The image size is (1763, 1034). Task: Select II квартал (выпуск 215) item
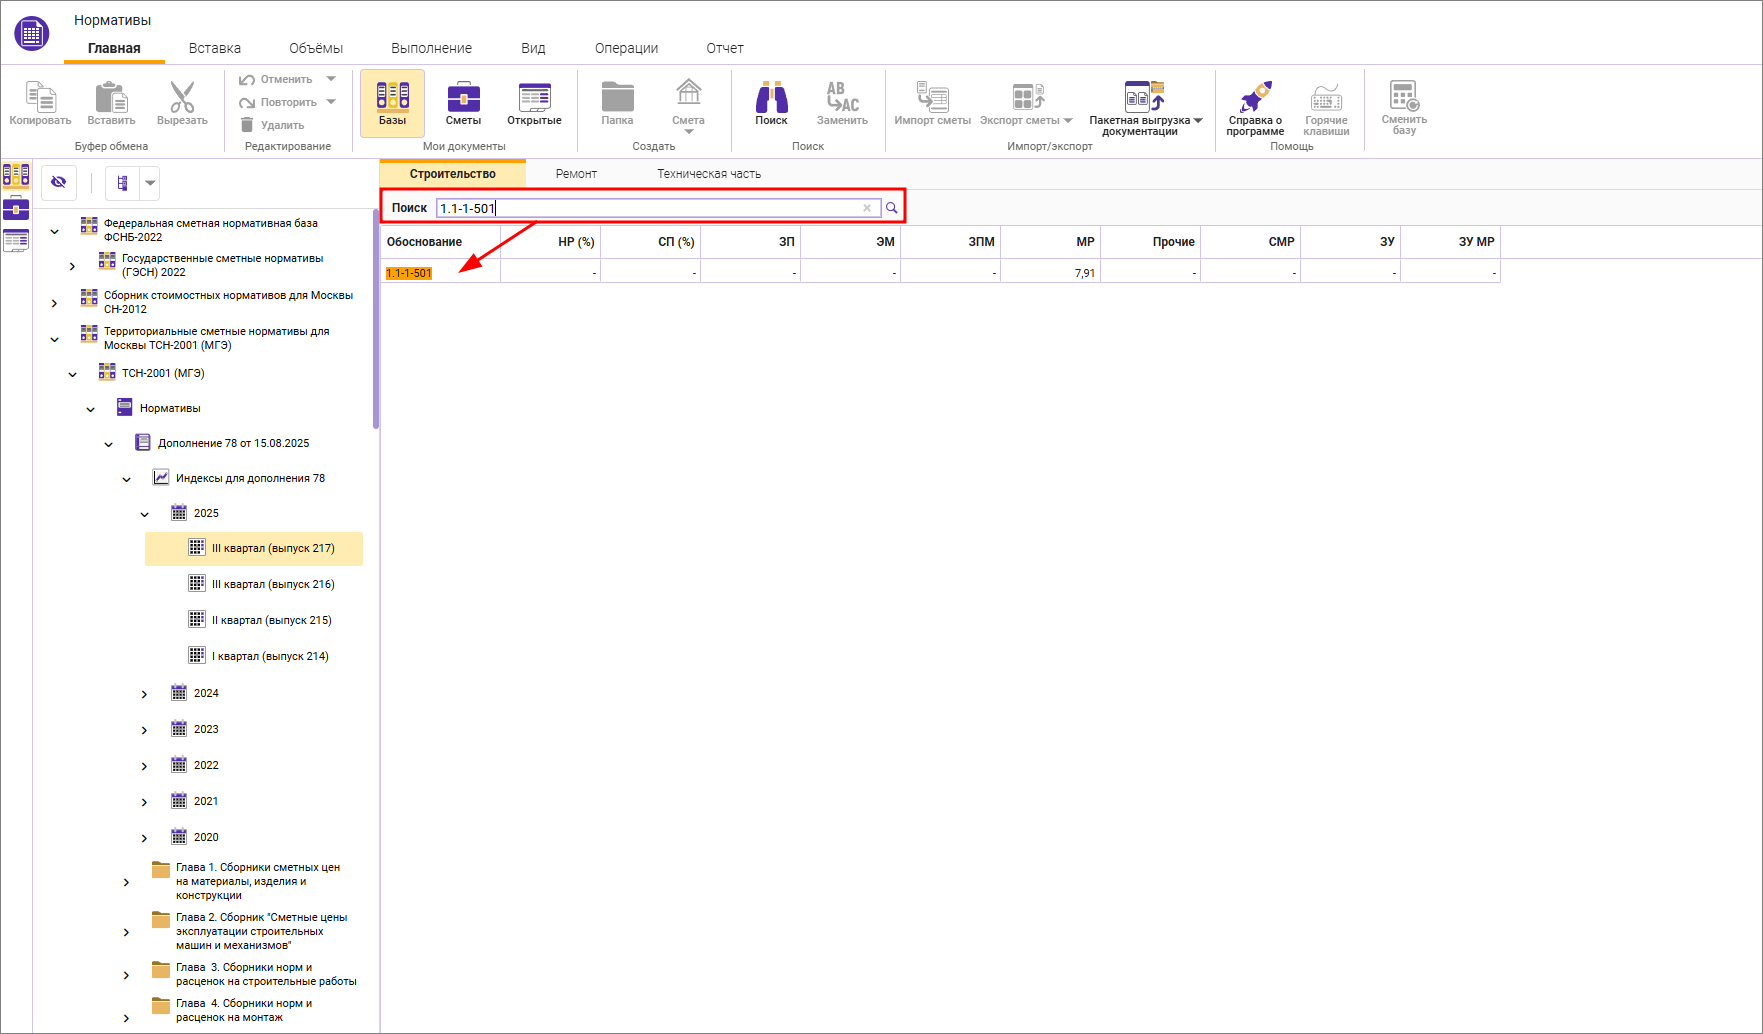click(271, 620)
